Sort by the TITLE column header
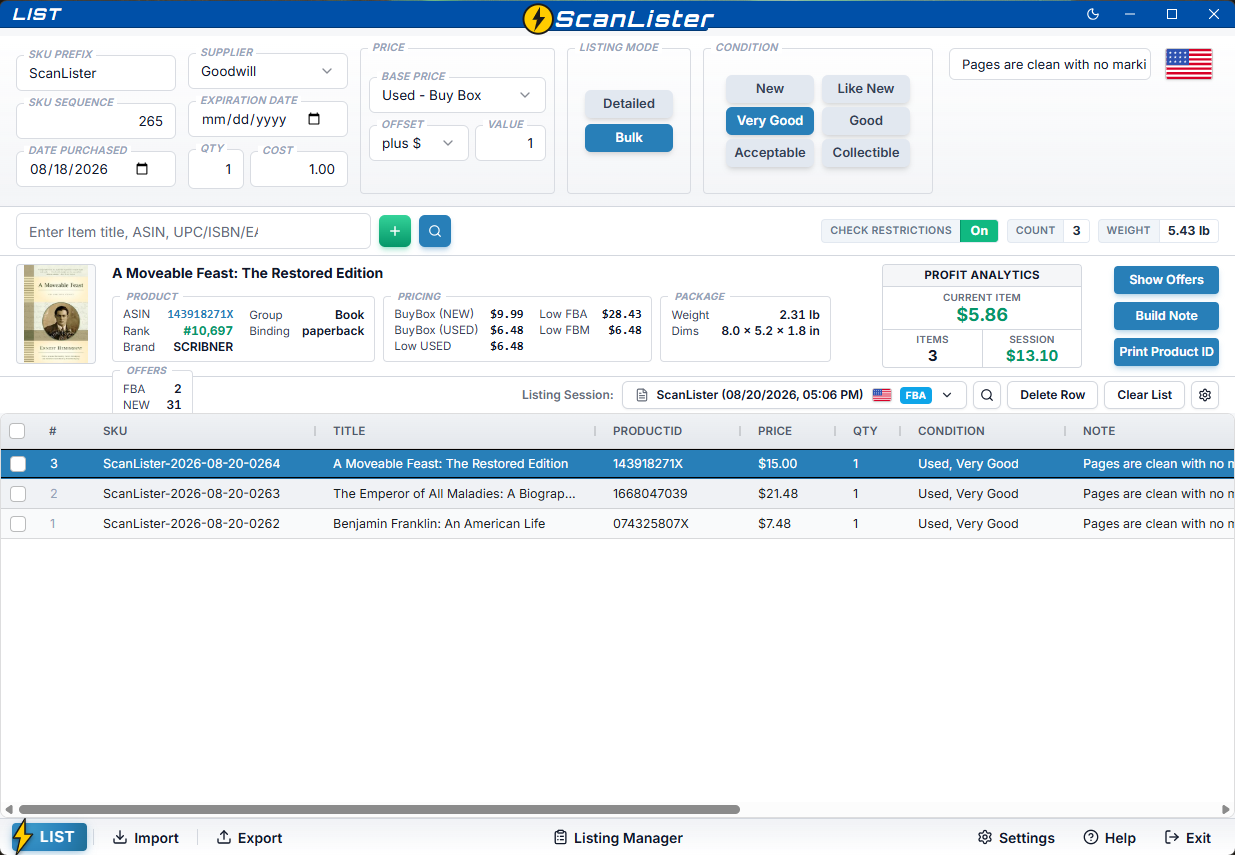This screenshot has height=855, width=1235. point(349,431)
